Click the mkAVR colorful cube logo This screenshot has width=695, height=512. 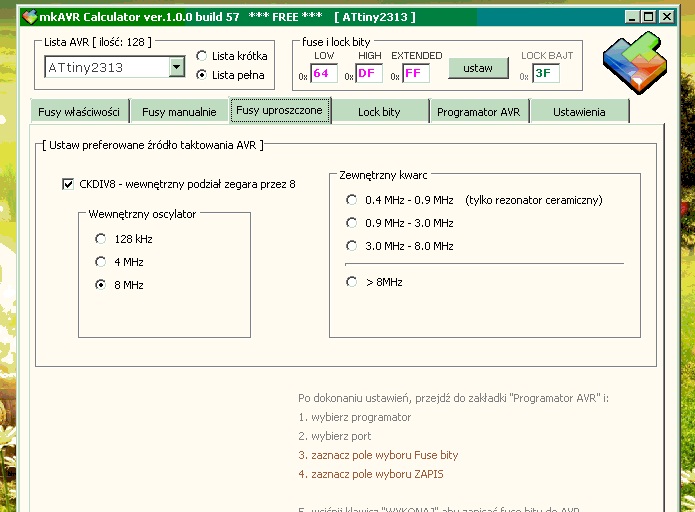[x=635, y=63]
